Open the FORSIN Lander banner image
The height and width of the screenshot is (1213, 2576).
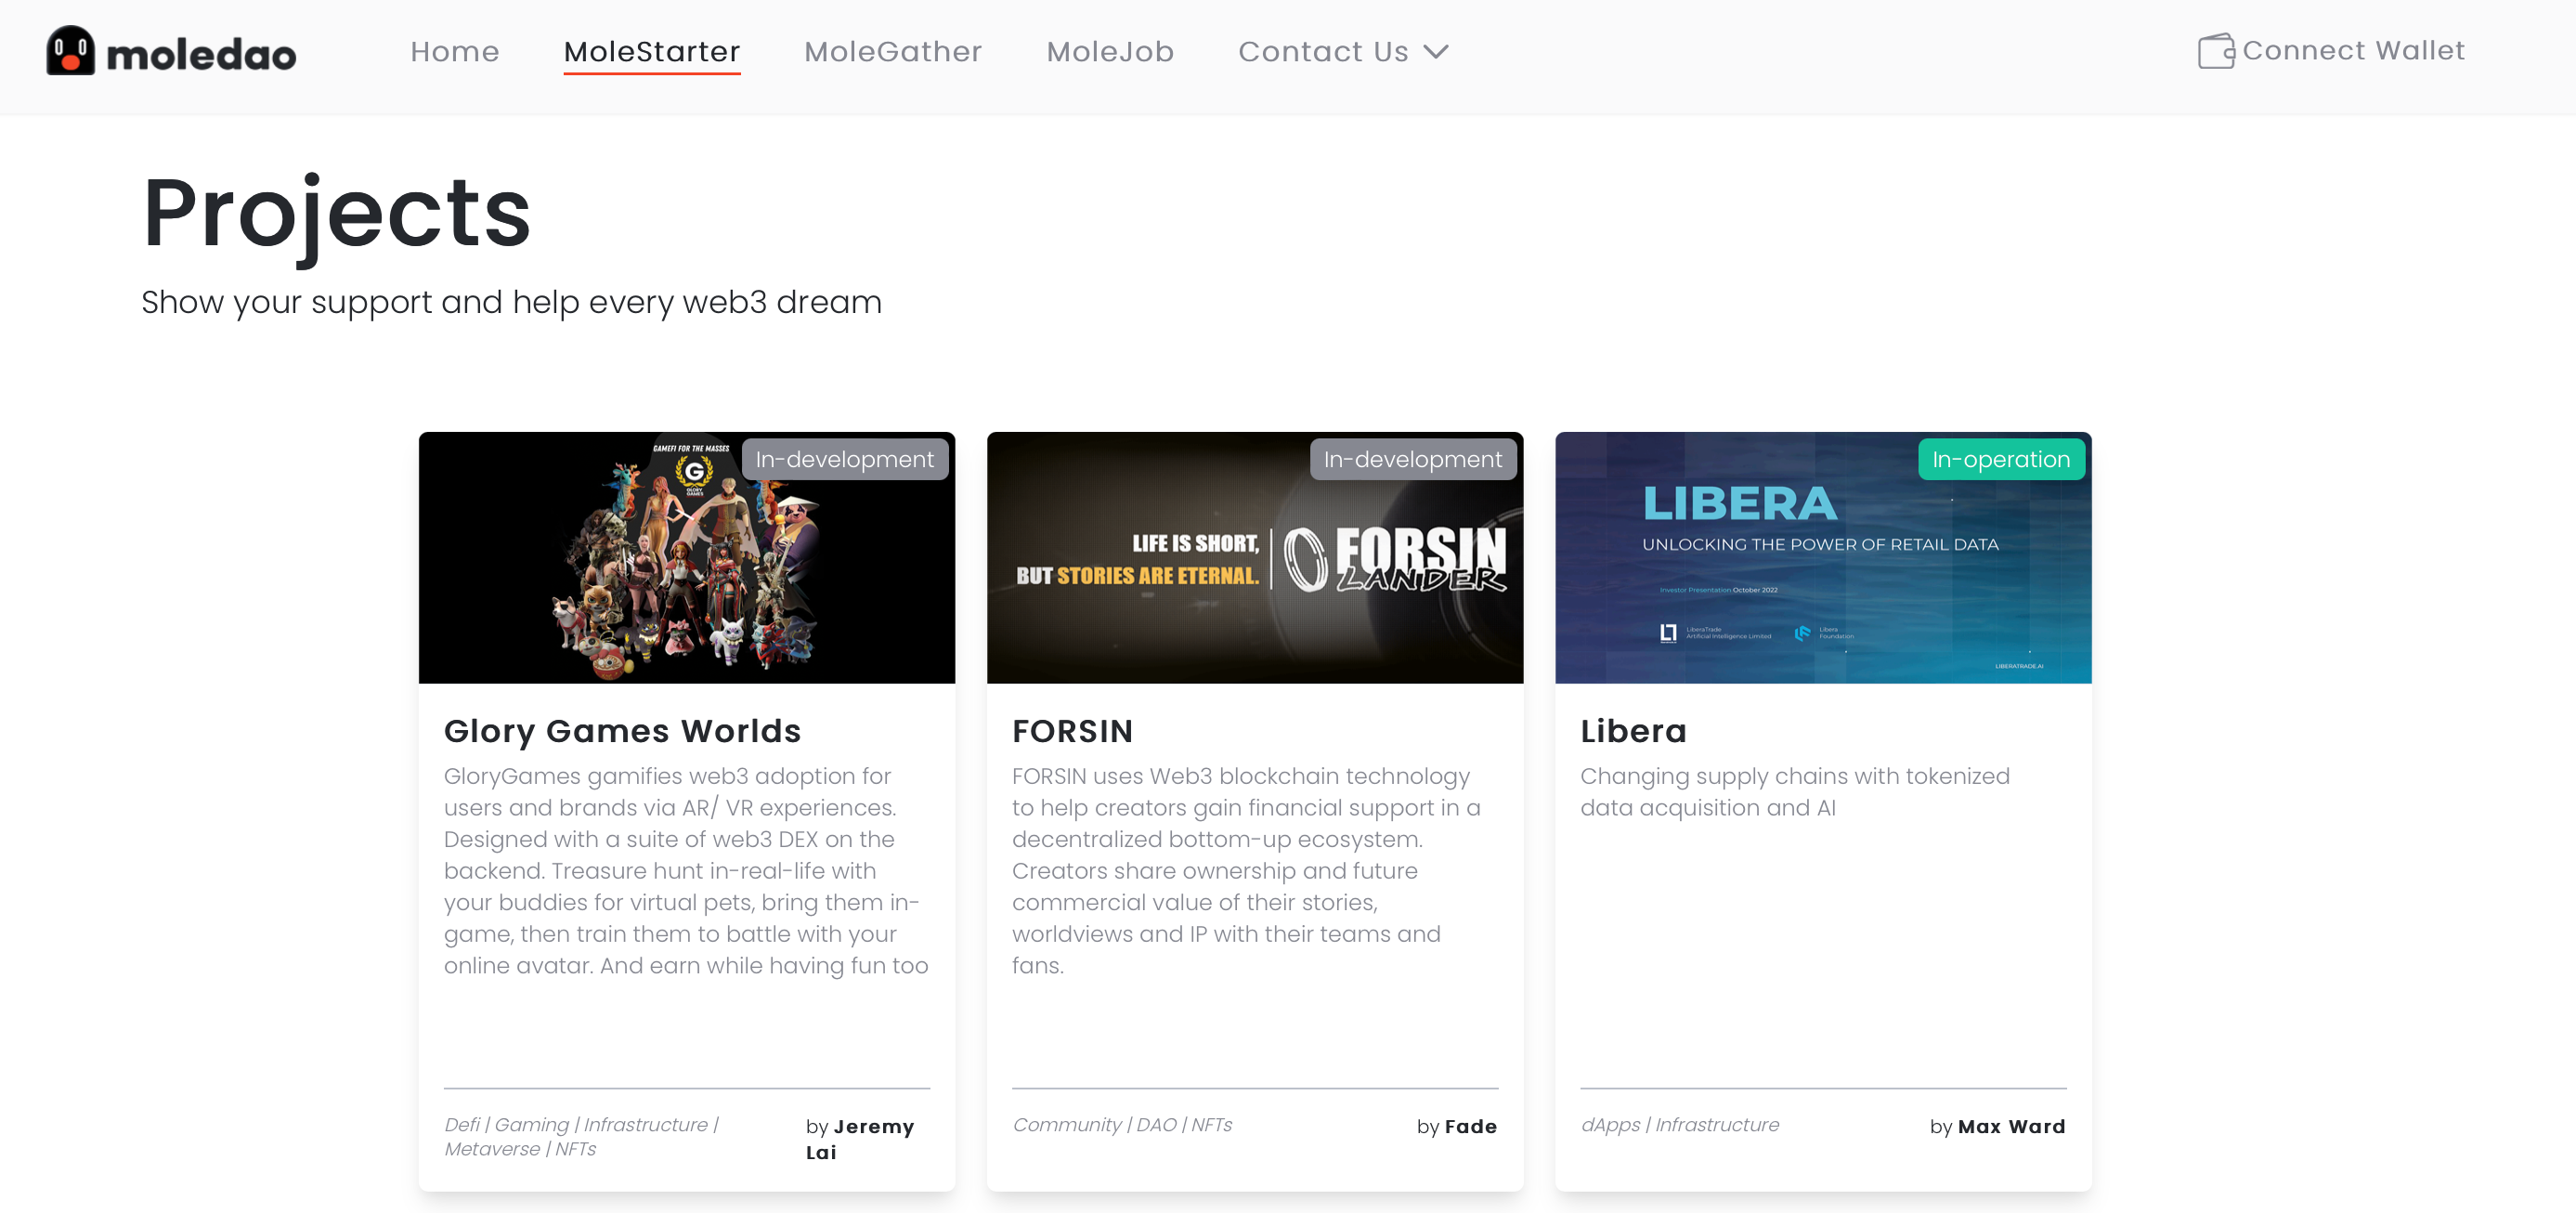point(1255,557)
